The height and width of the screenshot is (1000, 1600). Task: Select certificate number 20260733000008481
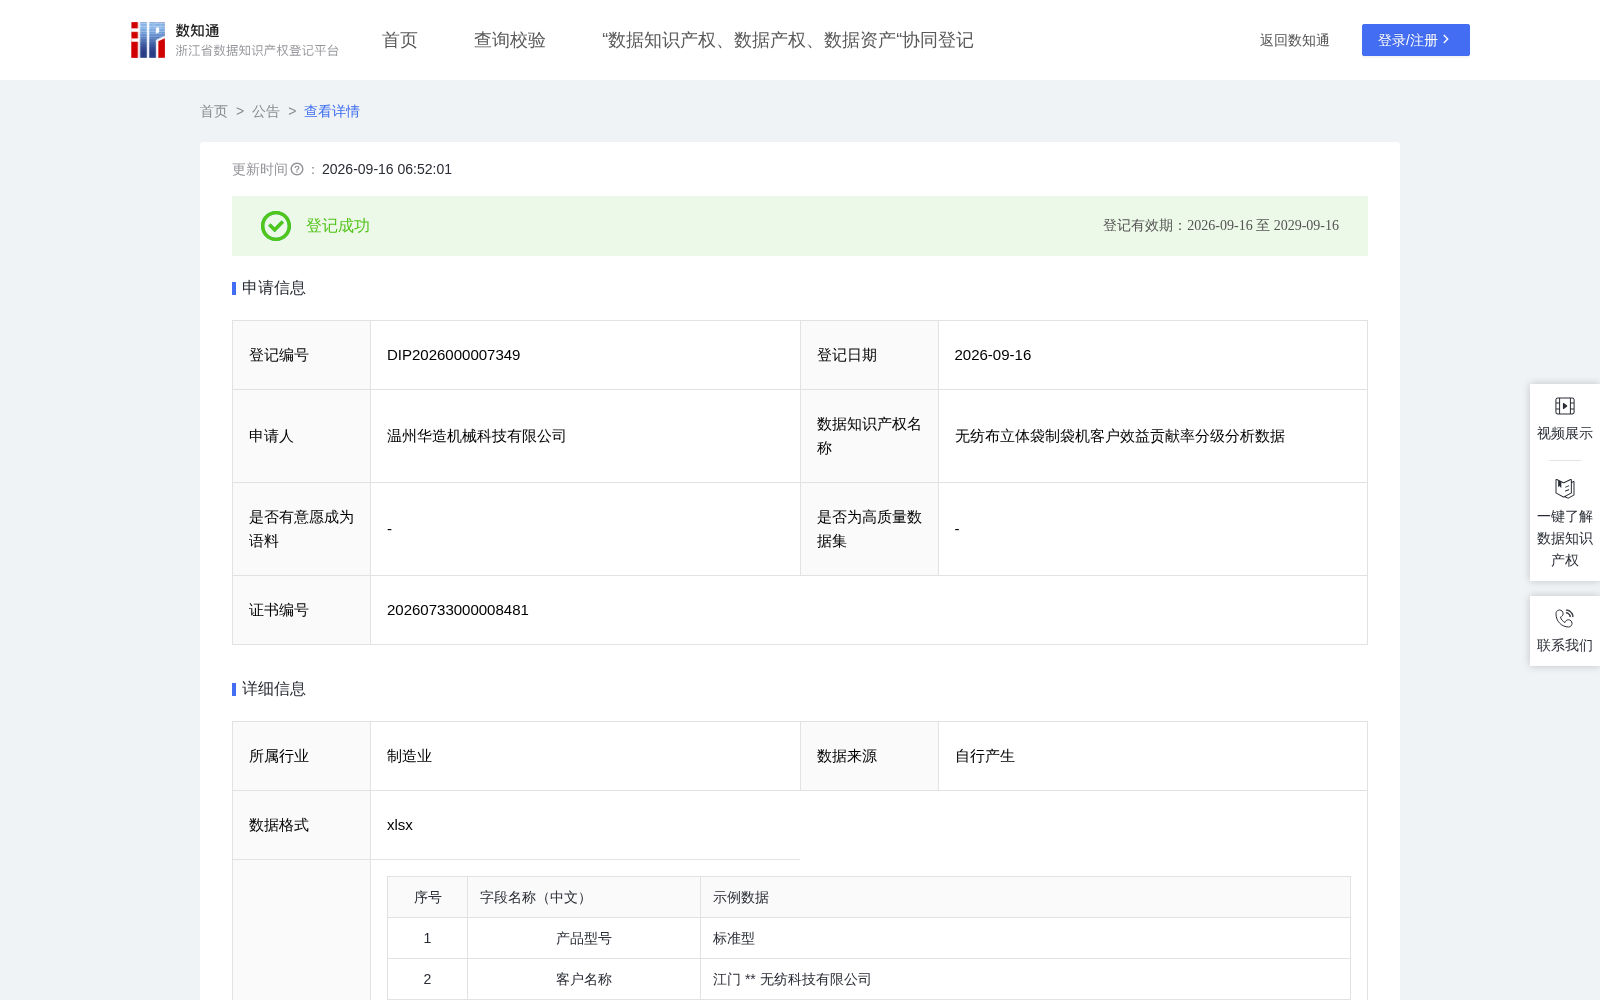458,610
